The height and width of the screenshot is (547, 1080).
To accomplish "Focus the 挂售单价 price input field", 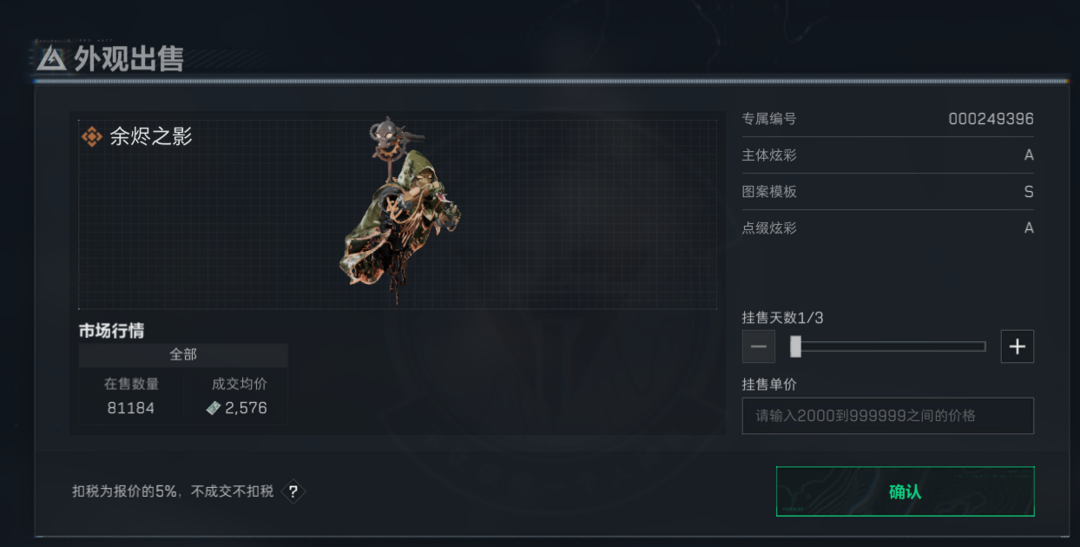I will (887, 415).
